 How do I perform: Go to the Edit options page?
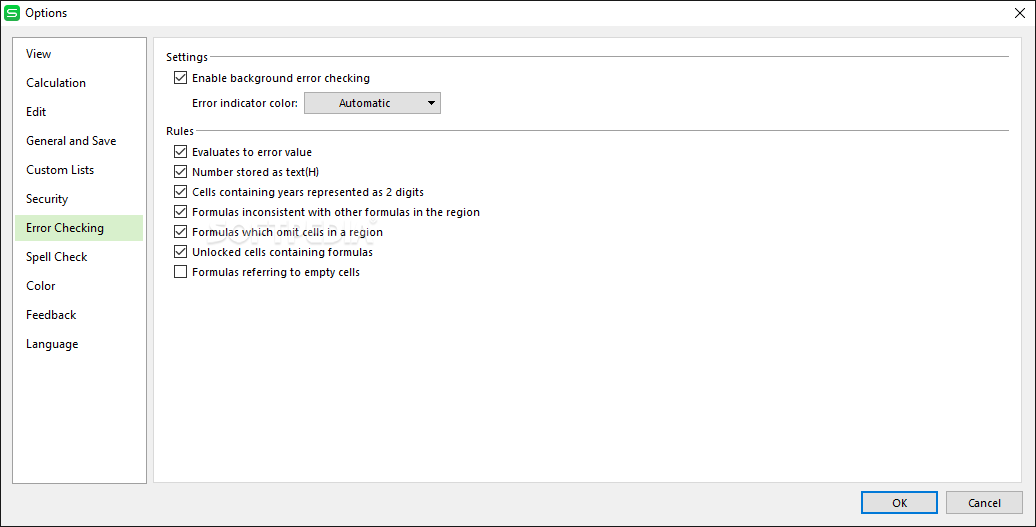pyautogui.click(x=79, y=112)
